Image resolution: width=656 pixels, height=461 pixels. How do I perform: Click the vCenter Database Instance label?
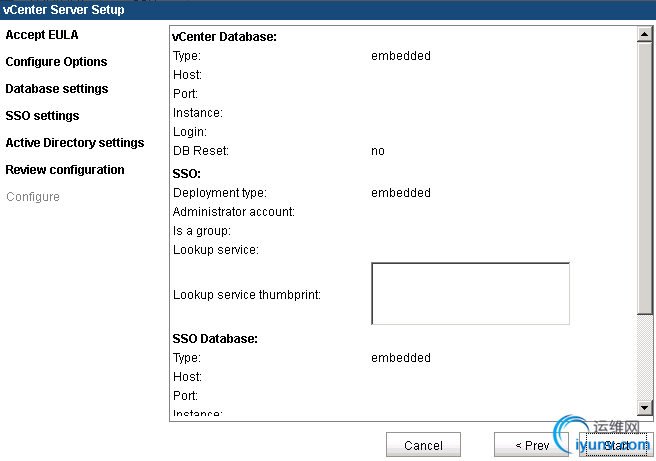pyautogui.click(x=198, y=113)
